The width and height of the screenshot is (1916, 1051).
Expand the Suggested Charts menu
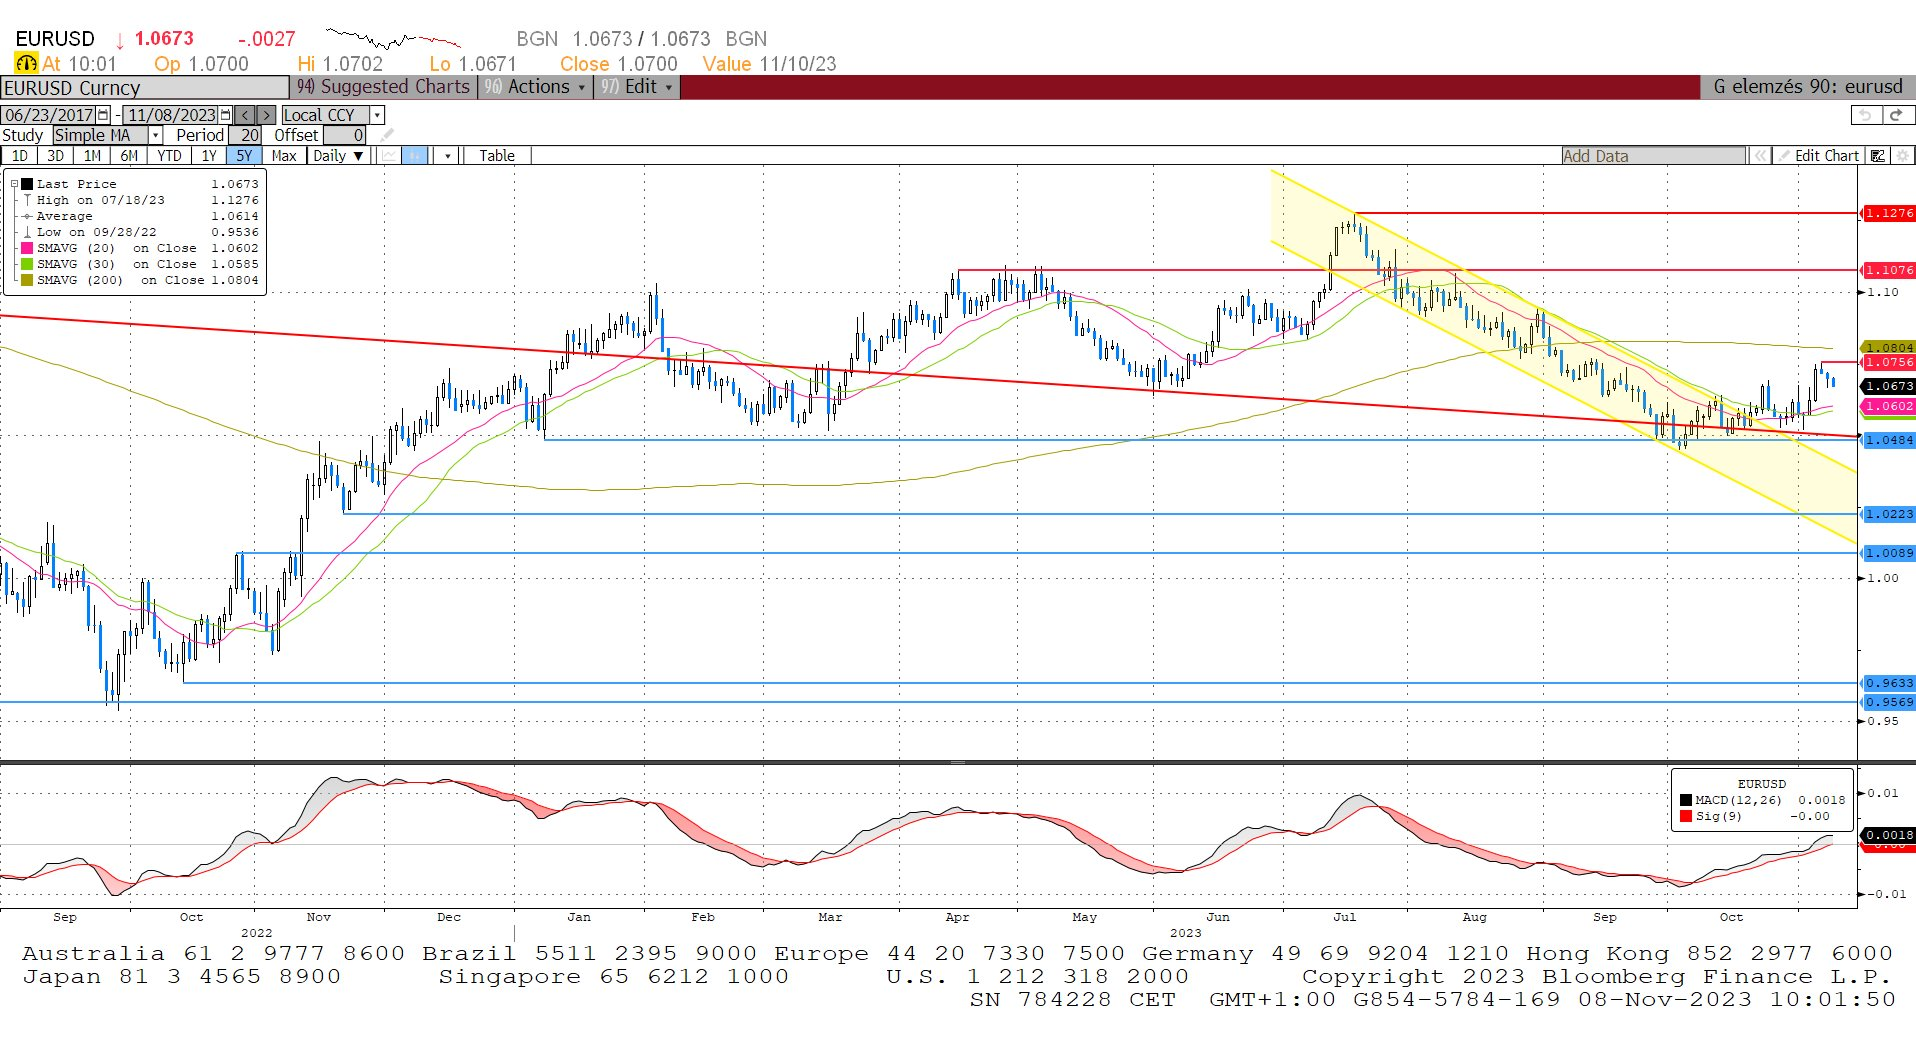point(383,87)
